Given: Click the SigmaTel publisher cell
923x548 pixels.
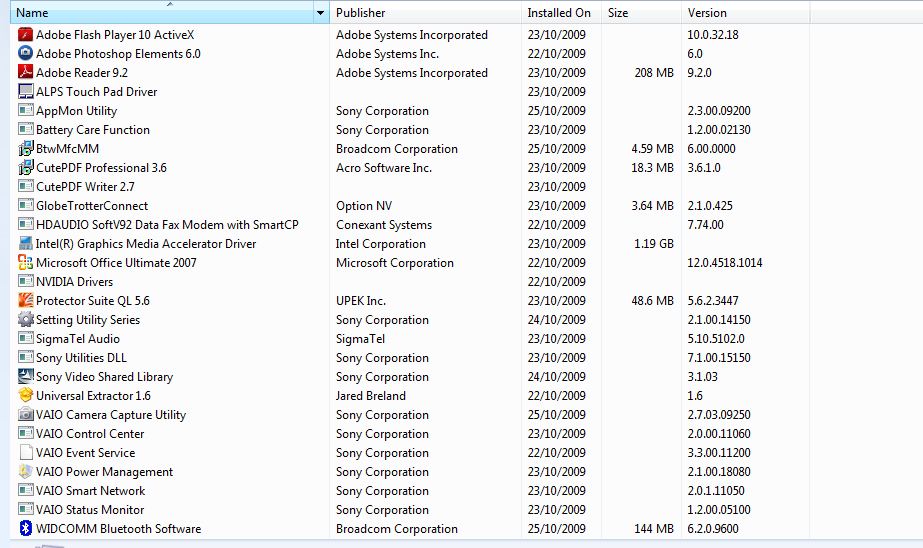Looking at the screenshot, I should [x=360, y=338].
